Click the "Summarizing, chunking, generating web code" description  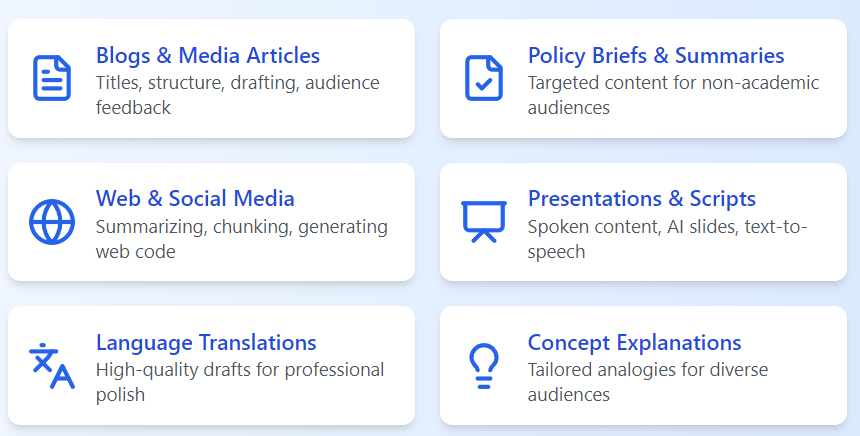tap(241, 238)
